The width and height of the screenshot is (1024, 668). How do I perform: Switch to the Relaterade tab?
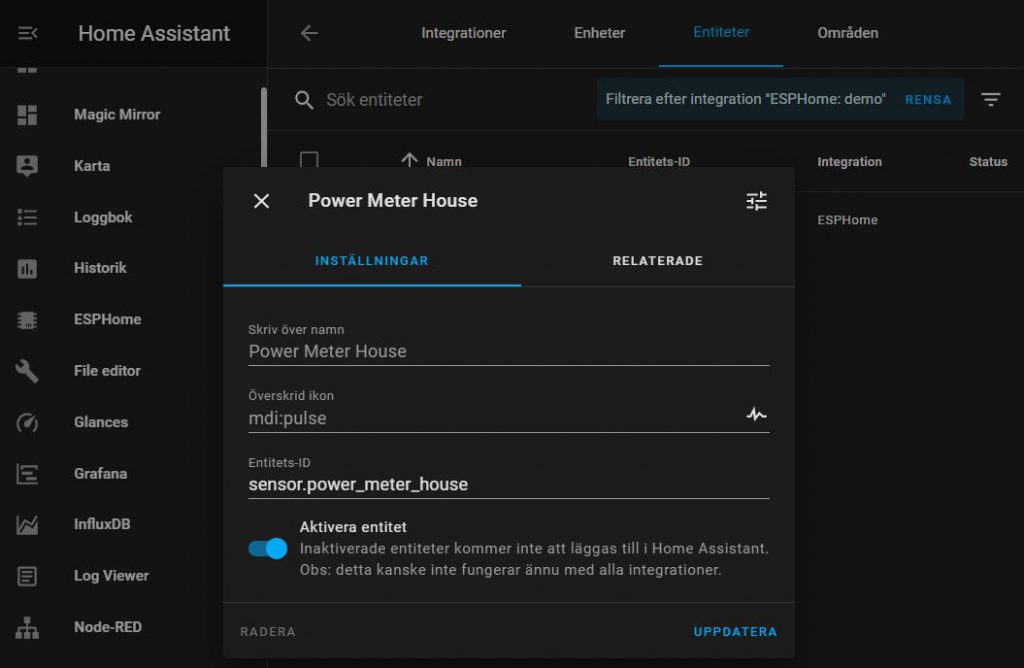point(658,261)
